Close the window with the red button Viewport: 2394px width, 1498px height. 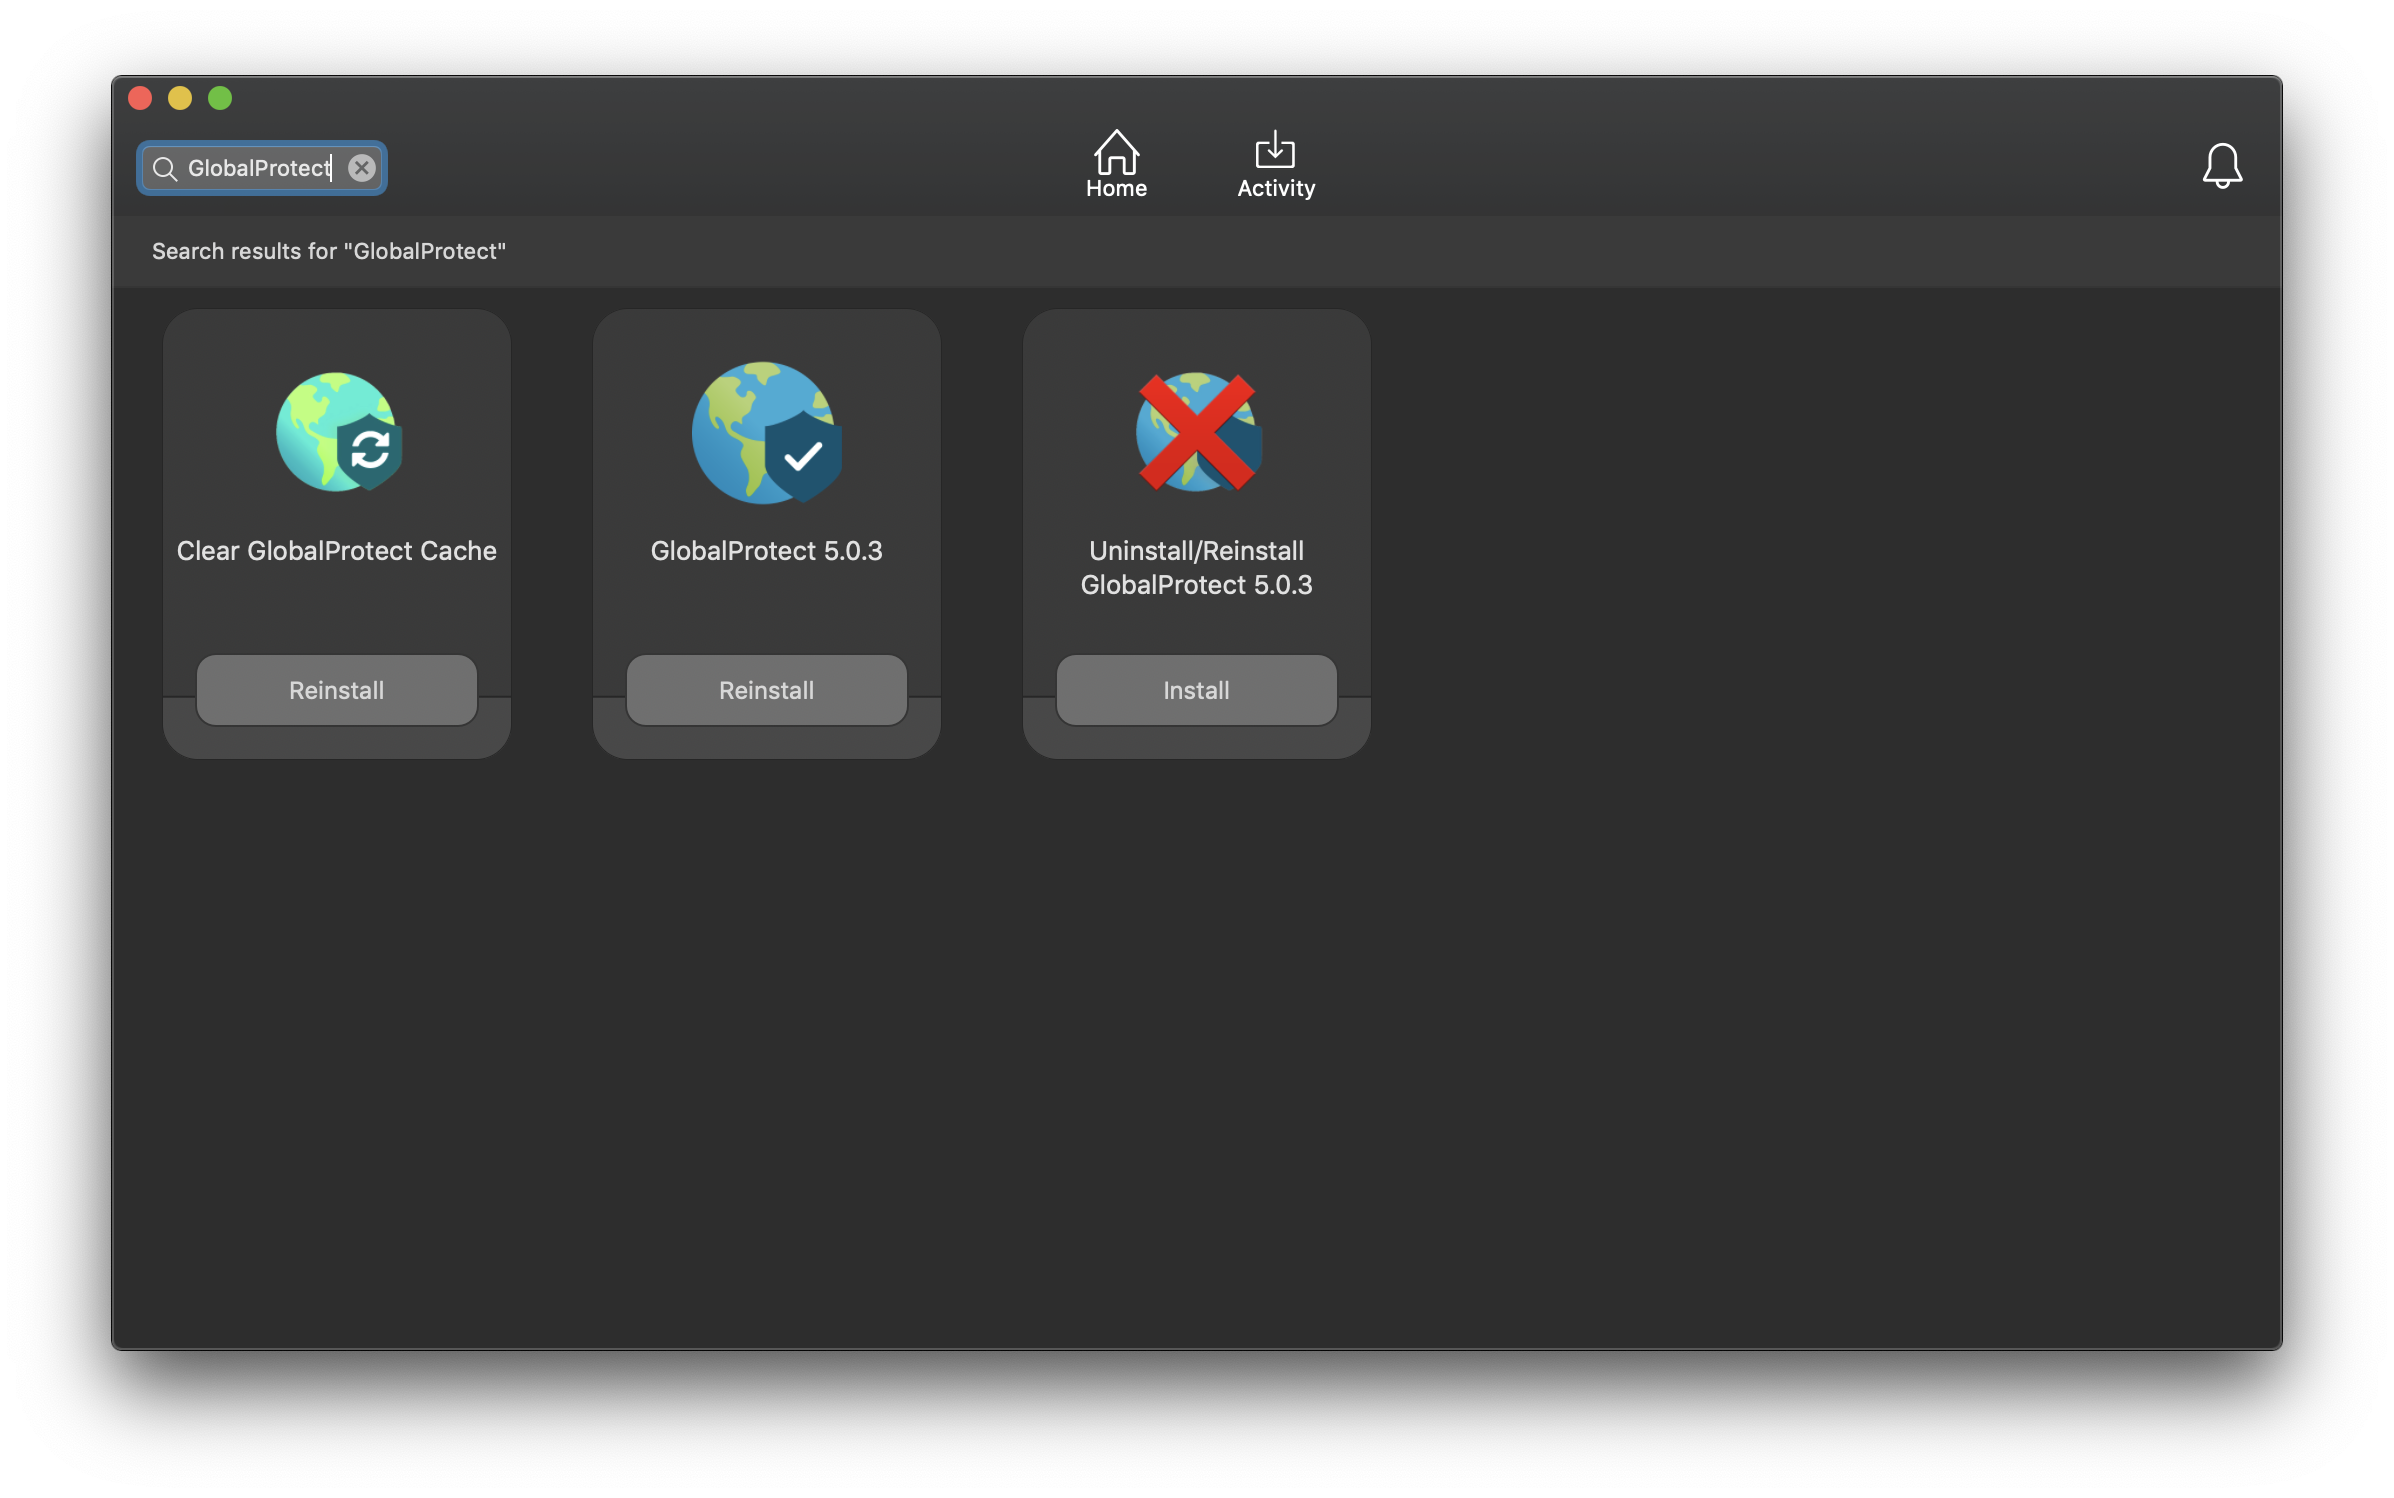[140, 98]
